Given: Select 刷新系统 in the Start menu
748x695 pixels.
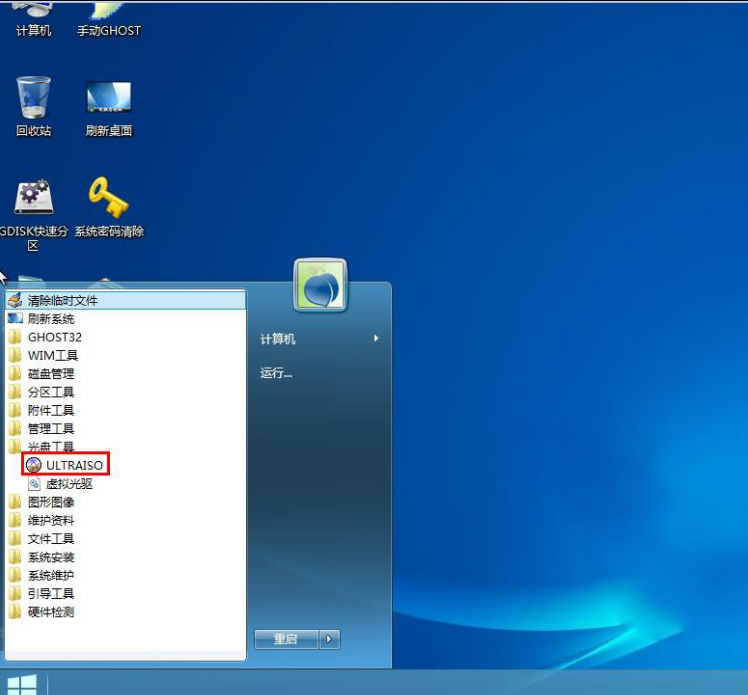Looking at the screenshot, I should pos(125,319).
